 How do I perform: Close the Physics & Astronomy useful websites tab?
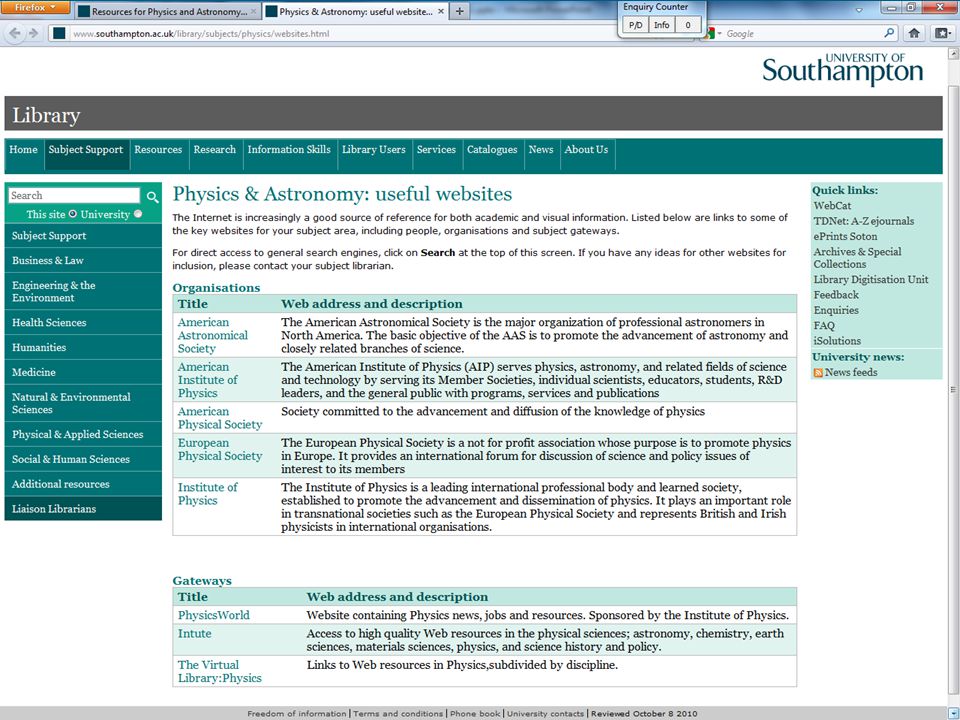tap(441, 12)
